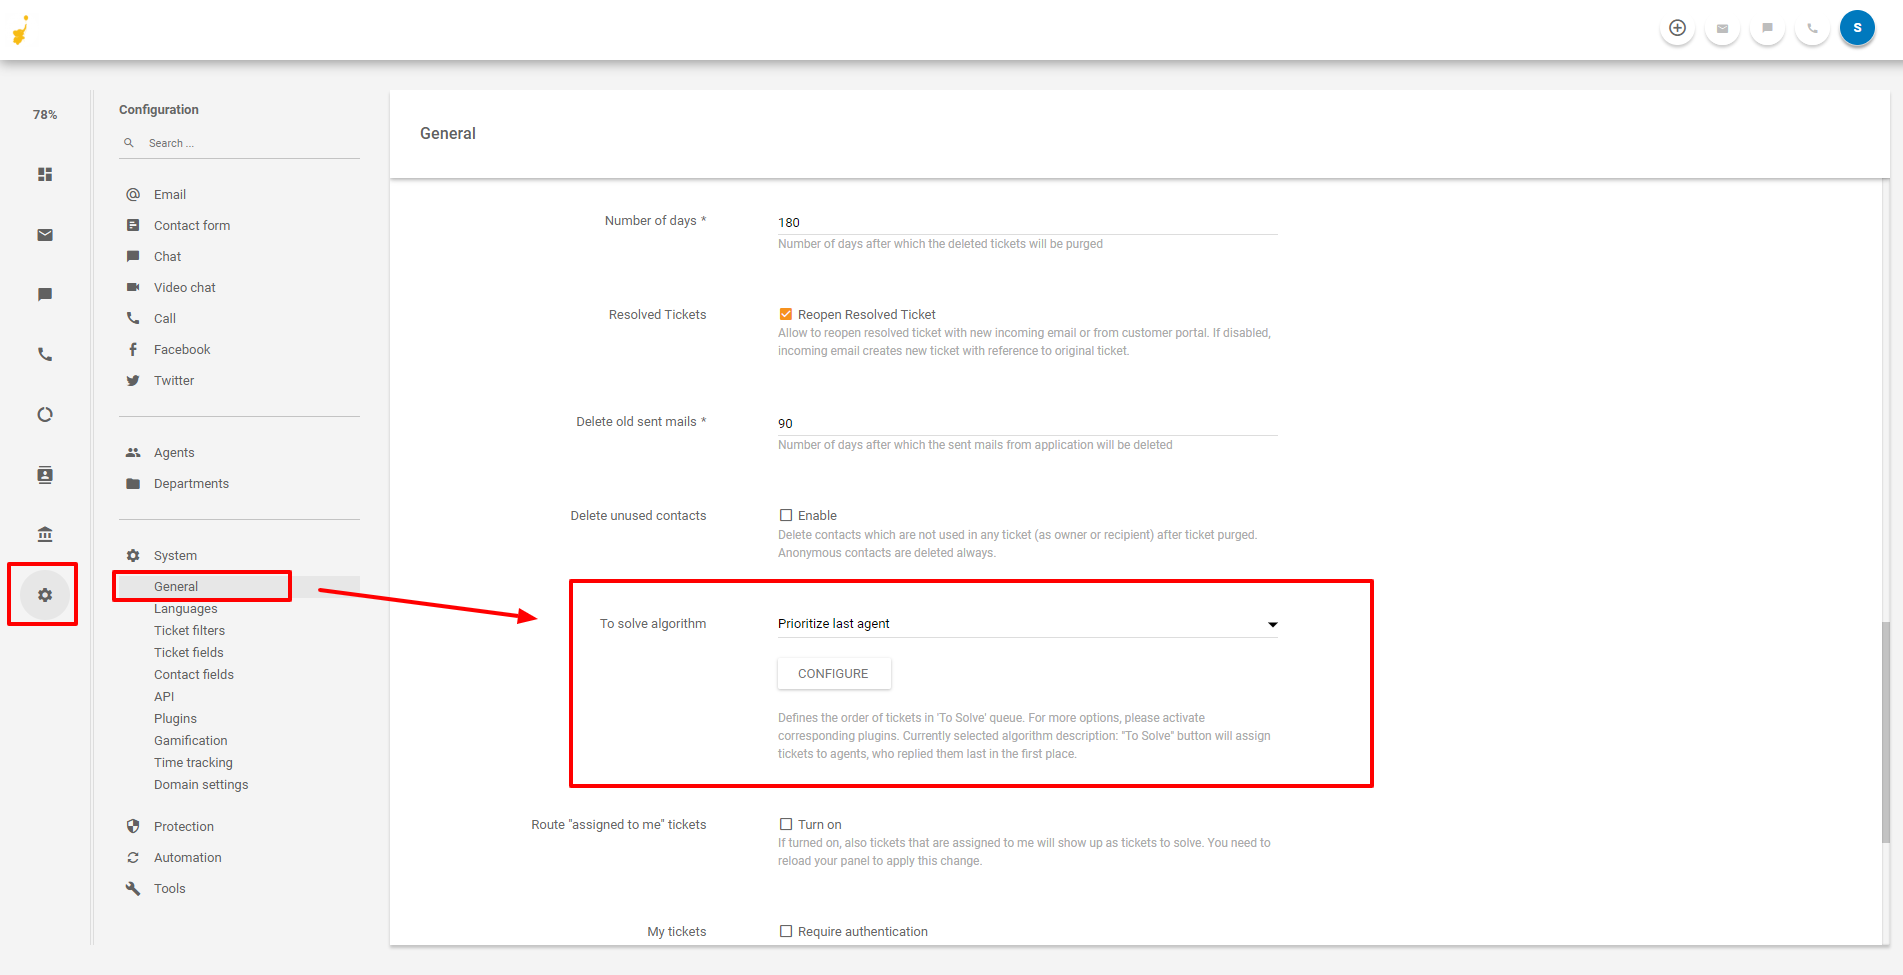Click the Protection shield icon

[133, 826]
